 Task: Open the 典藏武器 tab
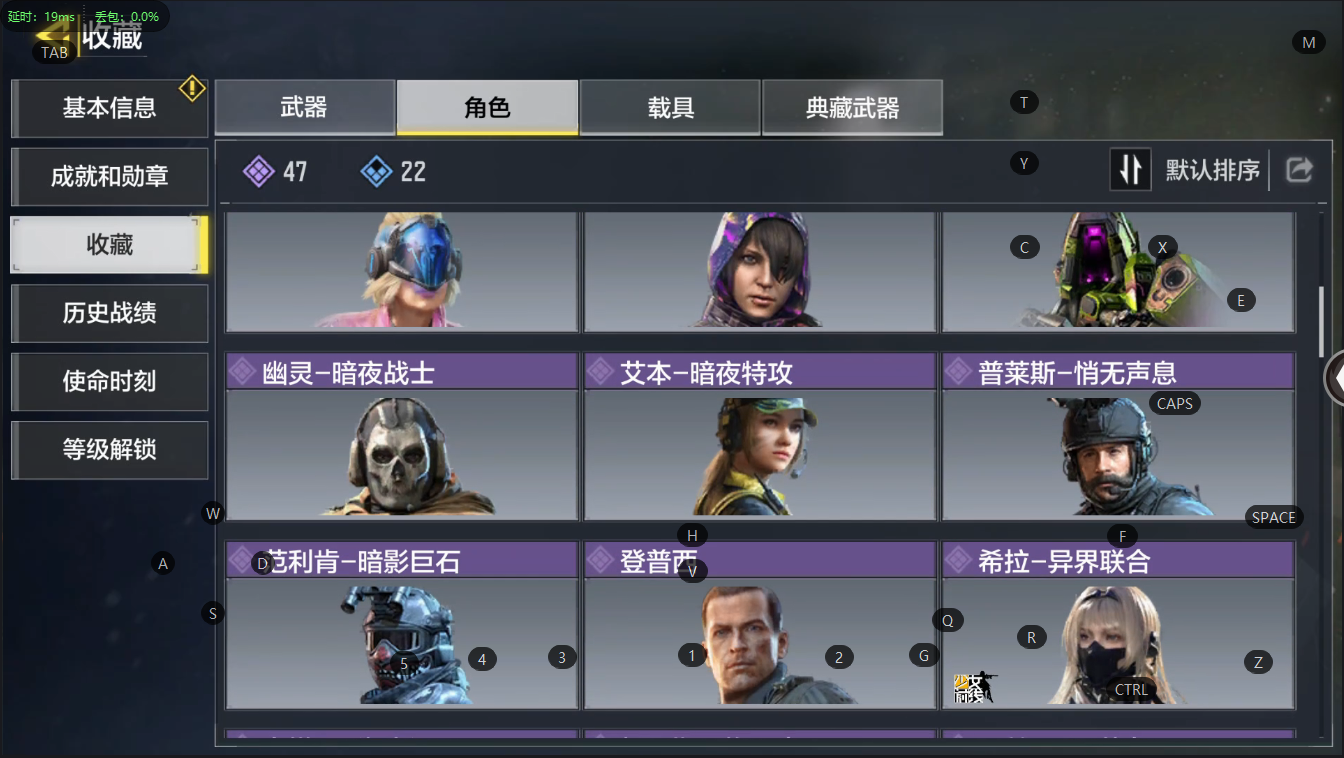pos(852,107)
